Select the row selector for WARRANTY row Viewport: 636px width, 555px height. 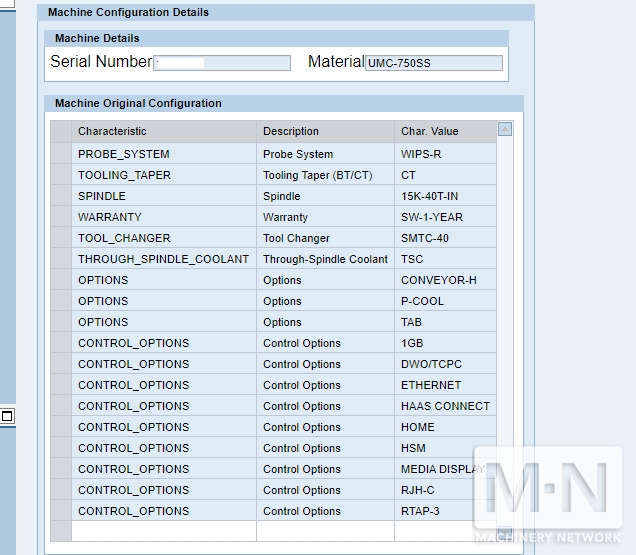[61, 217]
